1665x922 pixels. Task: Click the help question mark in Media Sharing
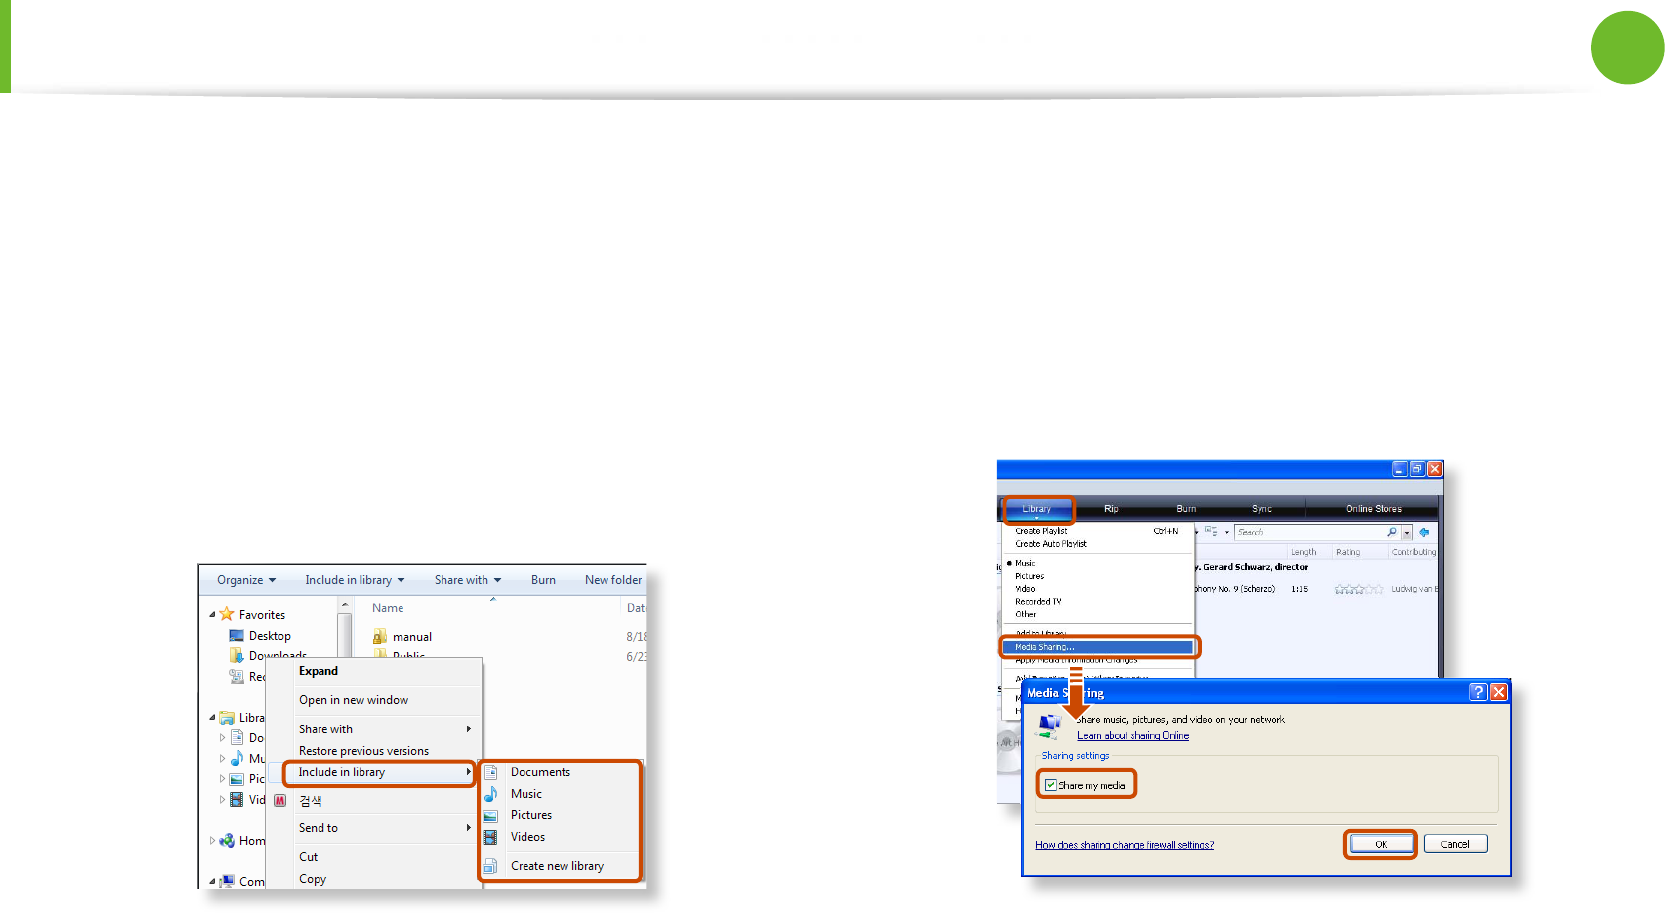click(x=1478, y=692)
